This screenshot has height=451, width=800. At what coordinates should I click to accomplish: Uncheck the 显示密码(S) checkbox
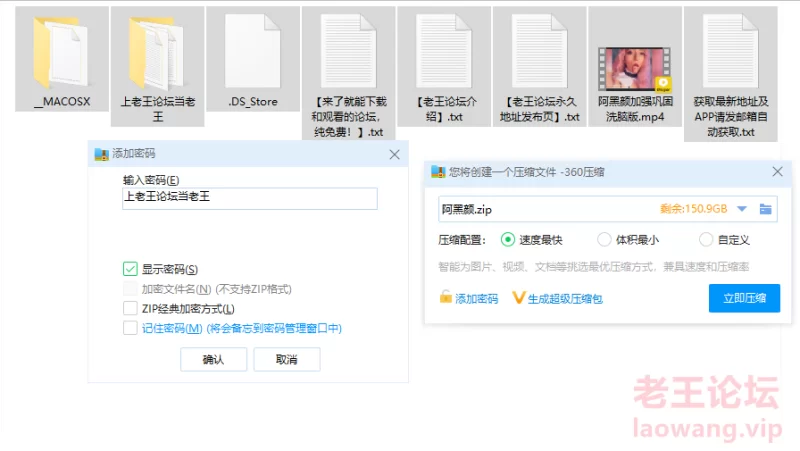tap(130, 269)
